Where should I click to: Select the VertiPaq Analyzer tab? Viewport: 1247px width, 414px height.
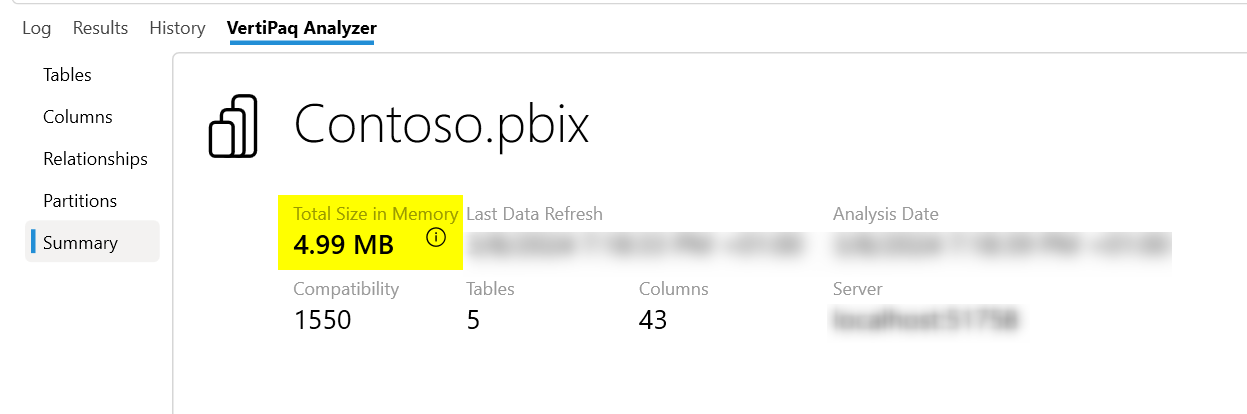coord(301,28)
